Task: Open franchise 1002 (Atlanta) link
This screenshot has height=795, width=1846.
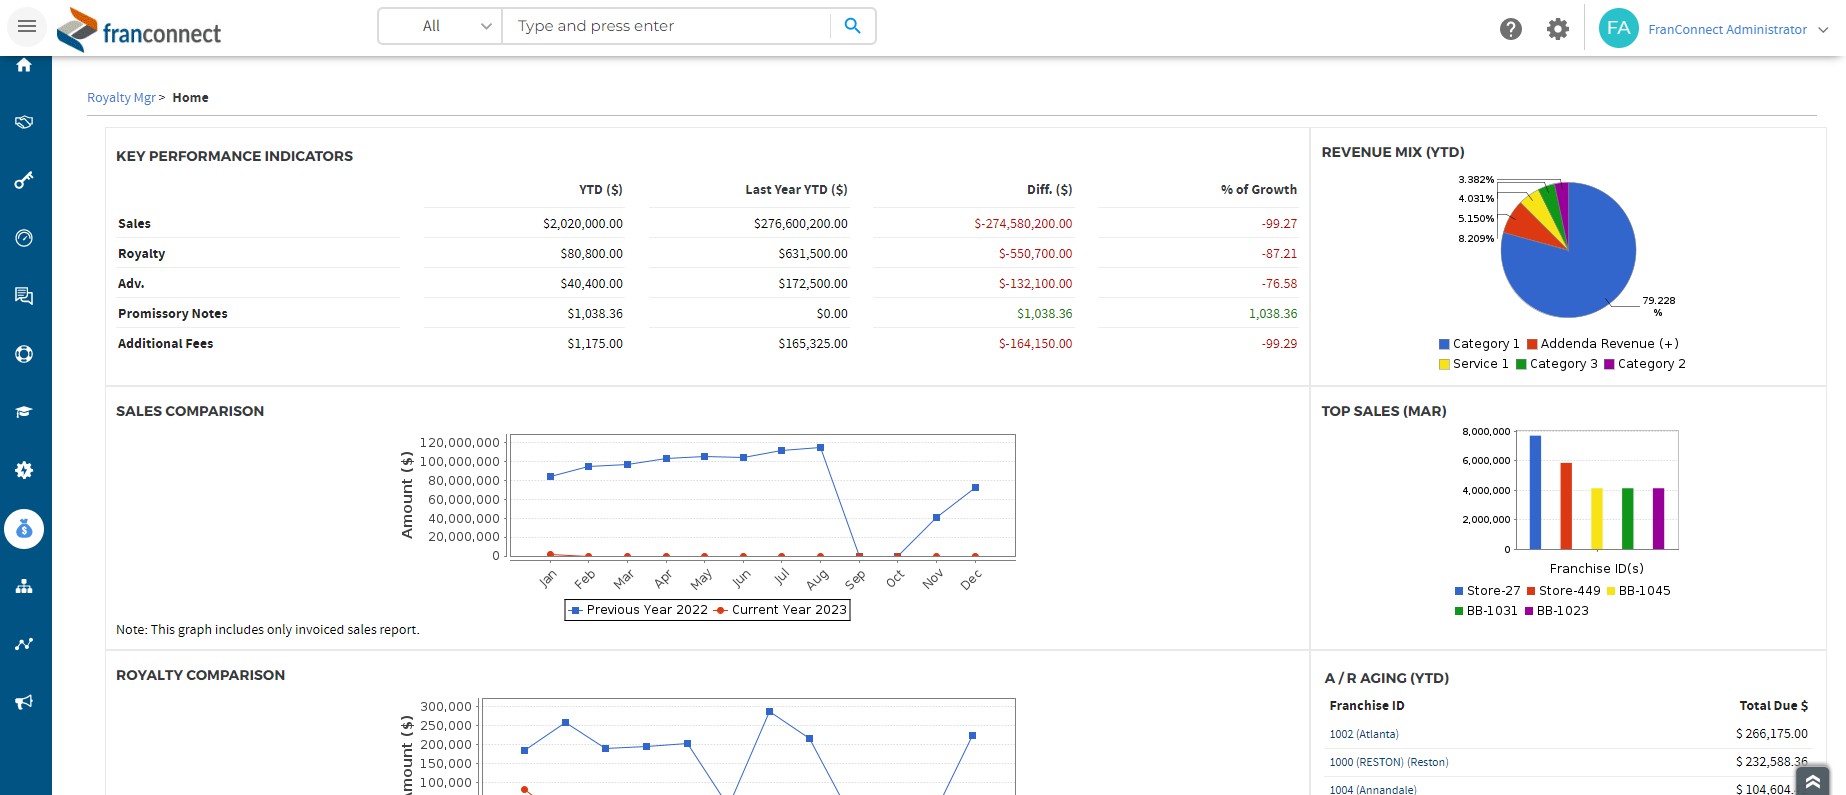Action: pyautogui.click(x=1363, y=734)
